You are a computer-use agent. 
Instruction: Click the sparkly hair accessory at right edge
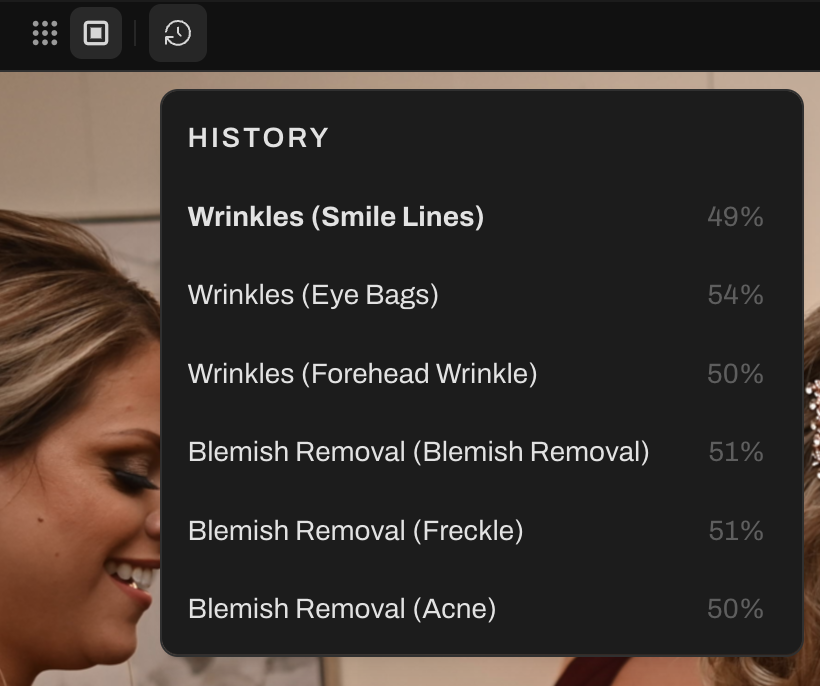point(811,410)
